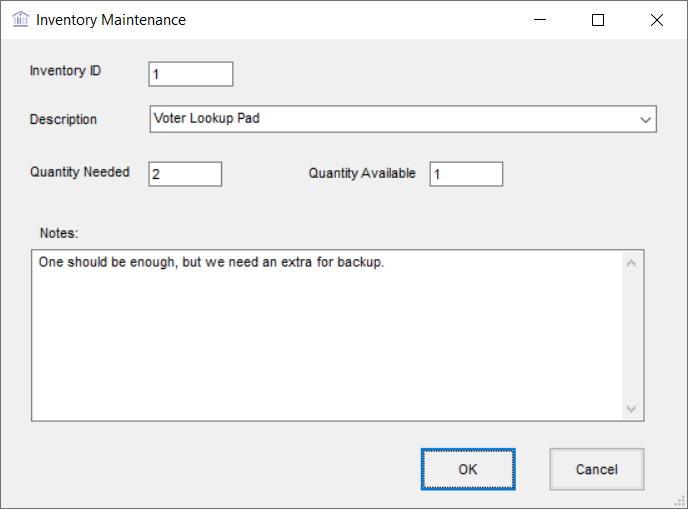Click the Quantity Needed field
688x509 pixels.
click(185, 174)
